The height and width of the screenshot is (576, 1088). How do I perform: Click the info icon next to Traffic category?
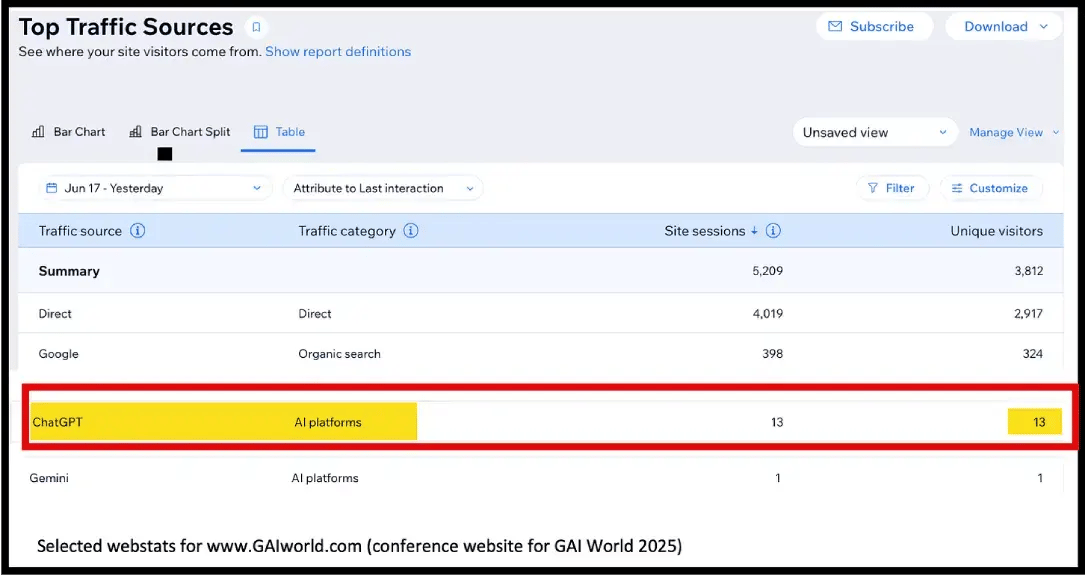coord(409,231)
